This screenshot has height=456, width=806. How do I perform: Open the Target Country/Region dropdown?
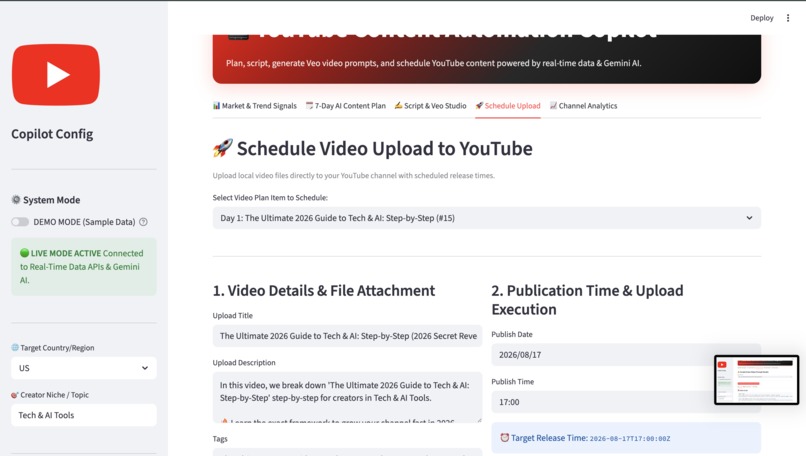pos(84,368)
